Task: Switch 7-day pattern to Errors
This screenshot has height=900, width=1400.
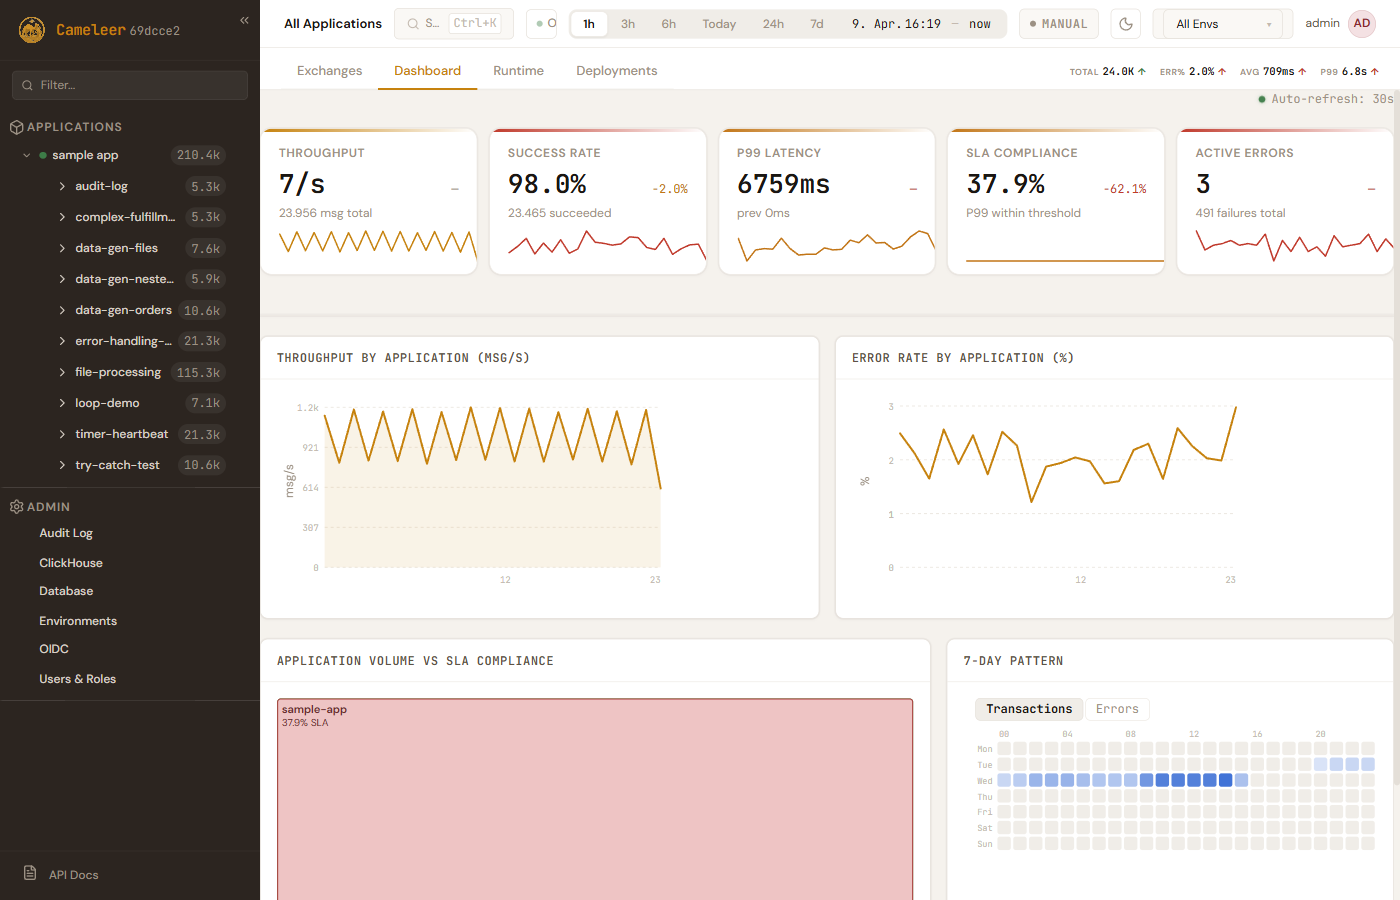Action: coord(1116,709)
